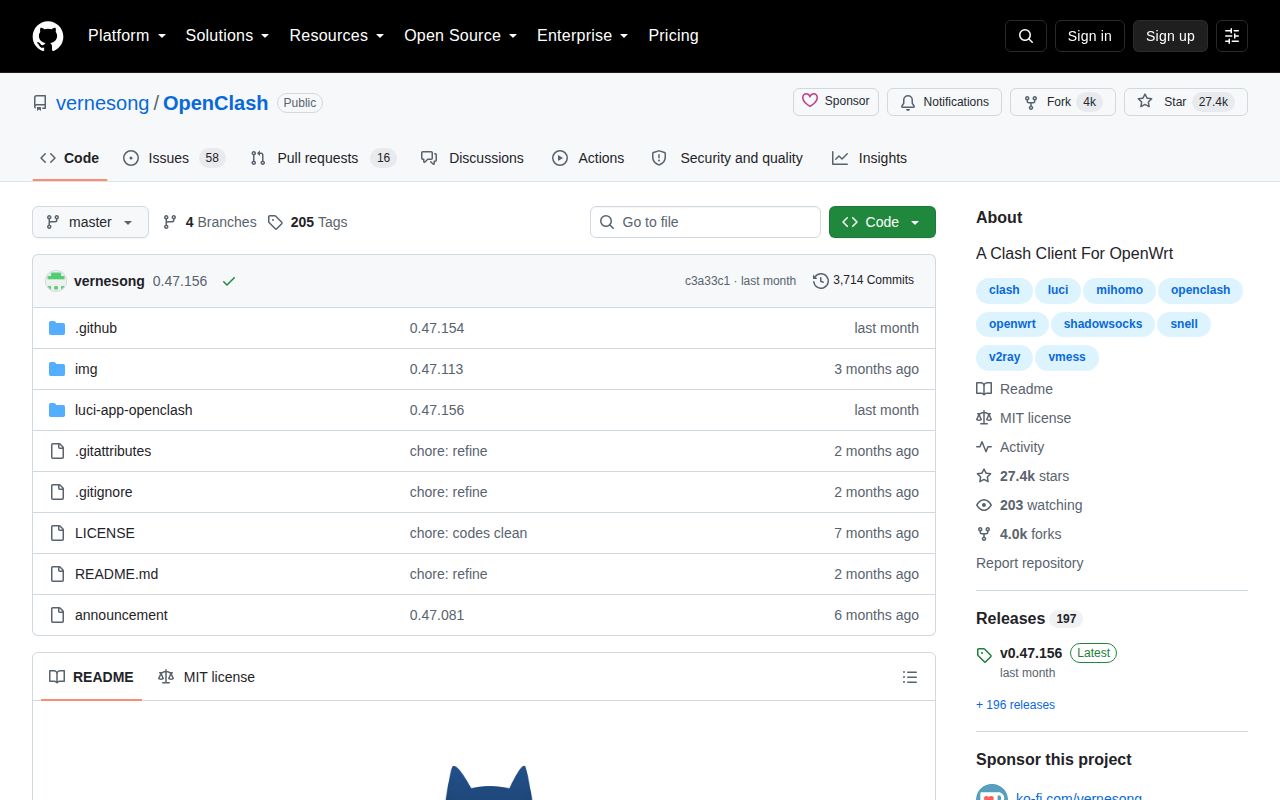Select the watching eye icon
The width and height of the screenshot is (1280, 800).
click(x=984, y=505)
